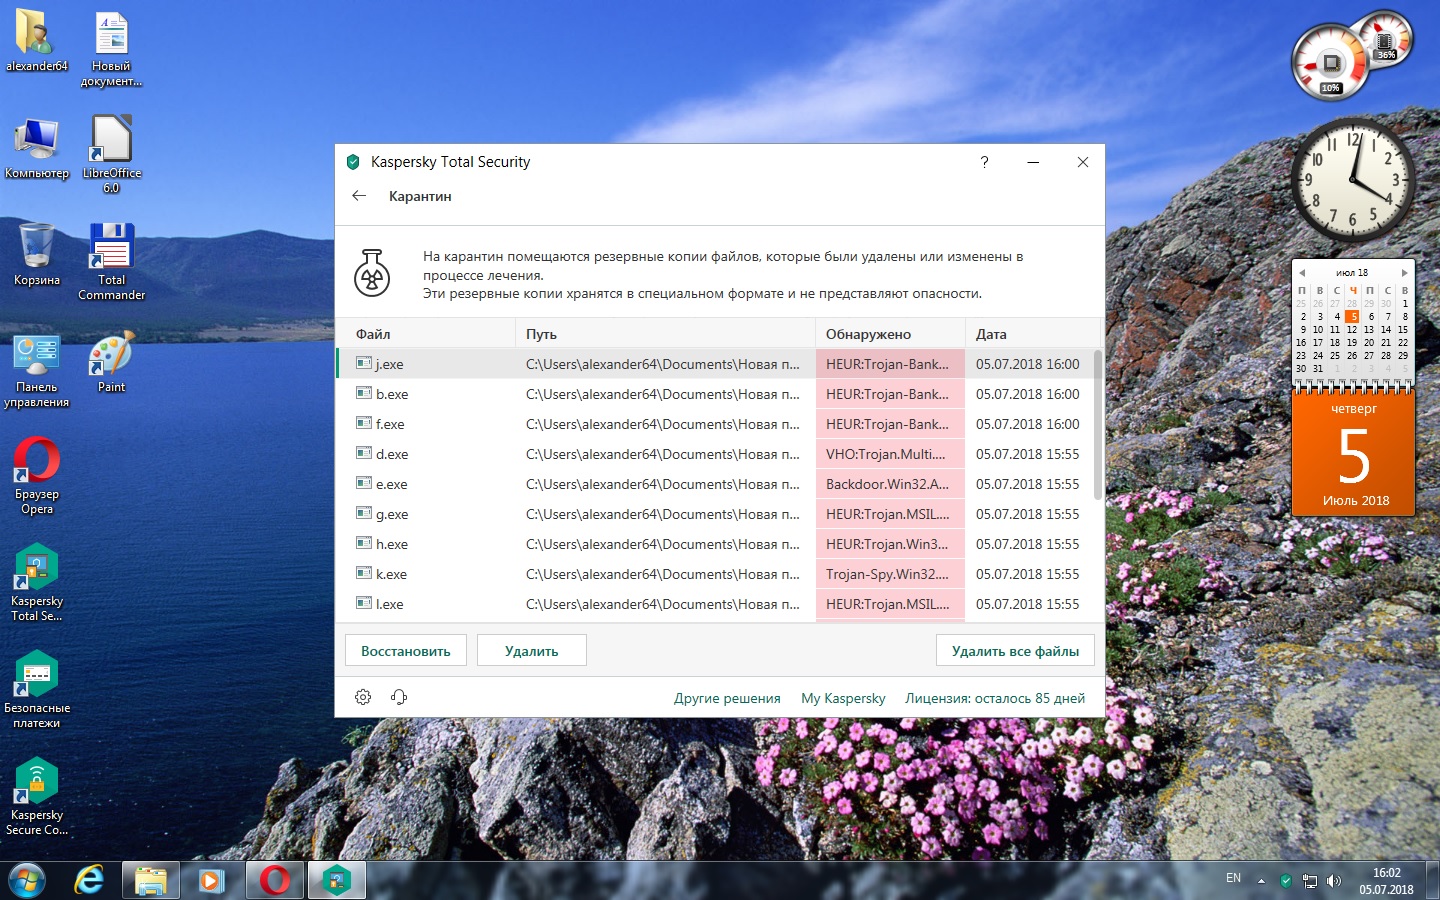Select the Браузер Opera desktop shortcut
Image resolution: width=1440 pixels, height=900 pixels.
[37, 476]
